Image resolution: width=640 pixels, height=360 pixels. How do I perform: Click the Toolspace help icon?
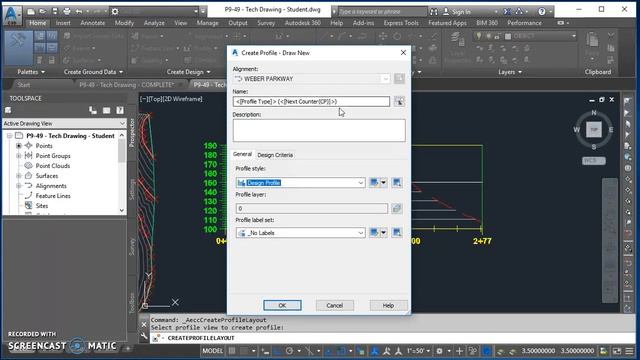click(120, 110)
